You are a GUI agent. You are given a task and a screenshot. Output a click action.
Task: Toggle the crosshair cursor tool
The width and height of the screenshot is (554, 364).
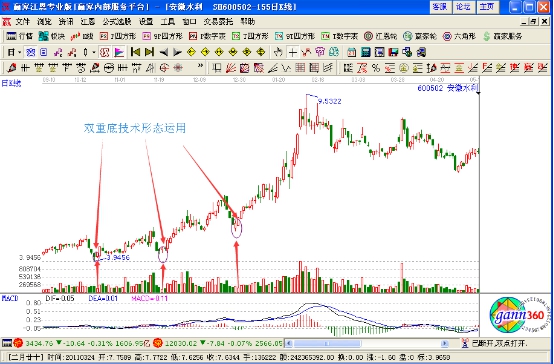click(x=292, y=53)
